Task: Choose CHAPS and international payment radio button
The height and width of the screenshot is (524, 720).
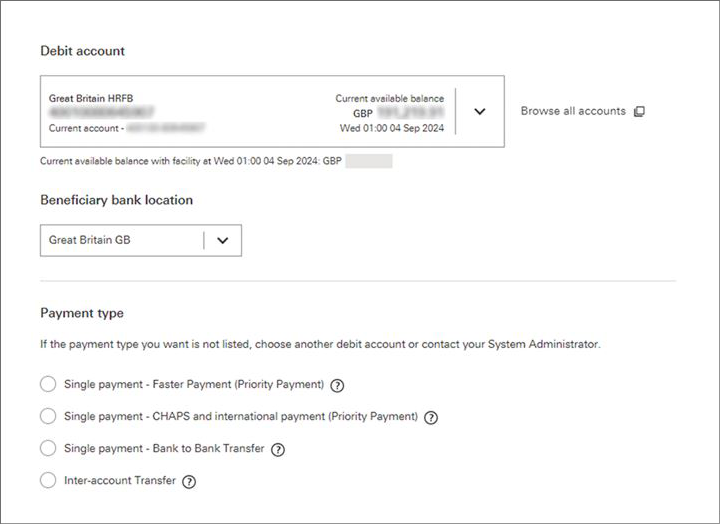Action: coord(48,416)
